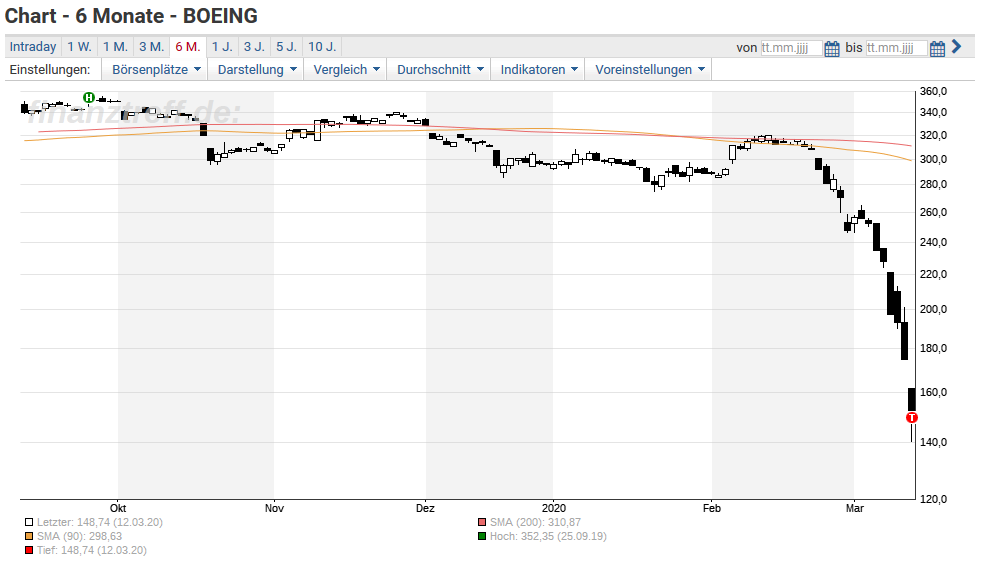Click the 'Einstellungen:' label

coord(50,70)
